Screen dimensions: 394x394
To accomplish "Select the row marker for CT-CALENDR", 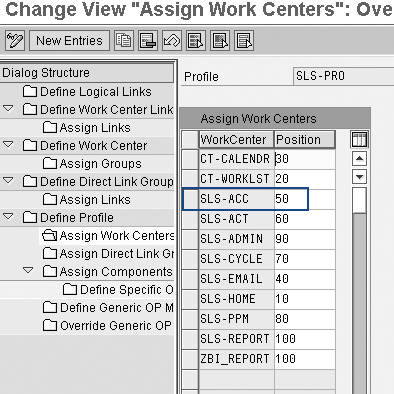I will 190,159.
